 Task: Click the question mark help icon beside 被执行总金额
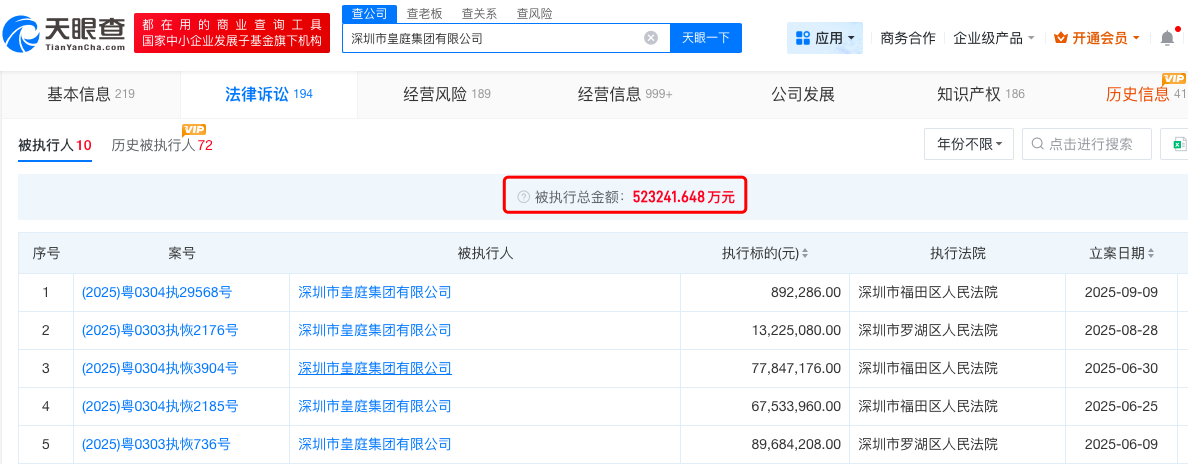click(x=523, y=197)
